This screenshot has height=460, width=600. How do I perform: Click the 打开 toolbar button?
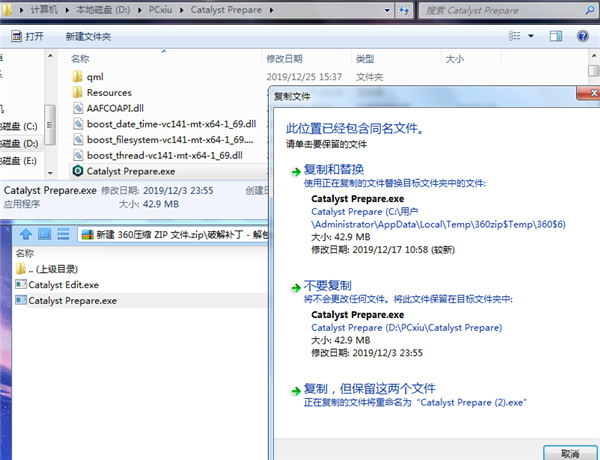click(x=27, y=36)
